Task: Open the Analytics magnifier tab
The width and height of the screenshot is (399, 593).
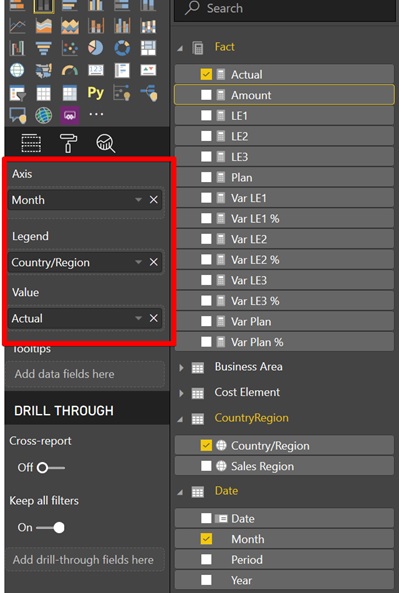Action: pos(106,143)
